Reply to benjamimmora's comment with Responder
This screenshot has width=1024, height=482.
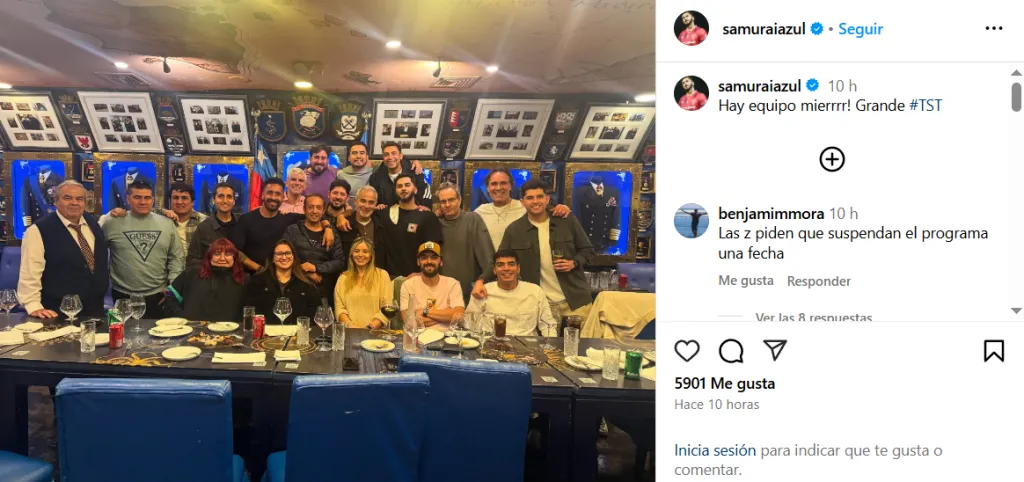(818, 281)
